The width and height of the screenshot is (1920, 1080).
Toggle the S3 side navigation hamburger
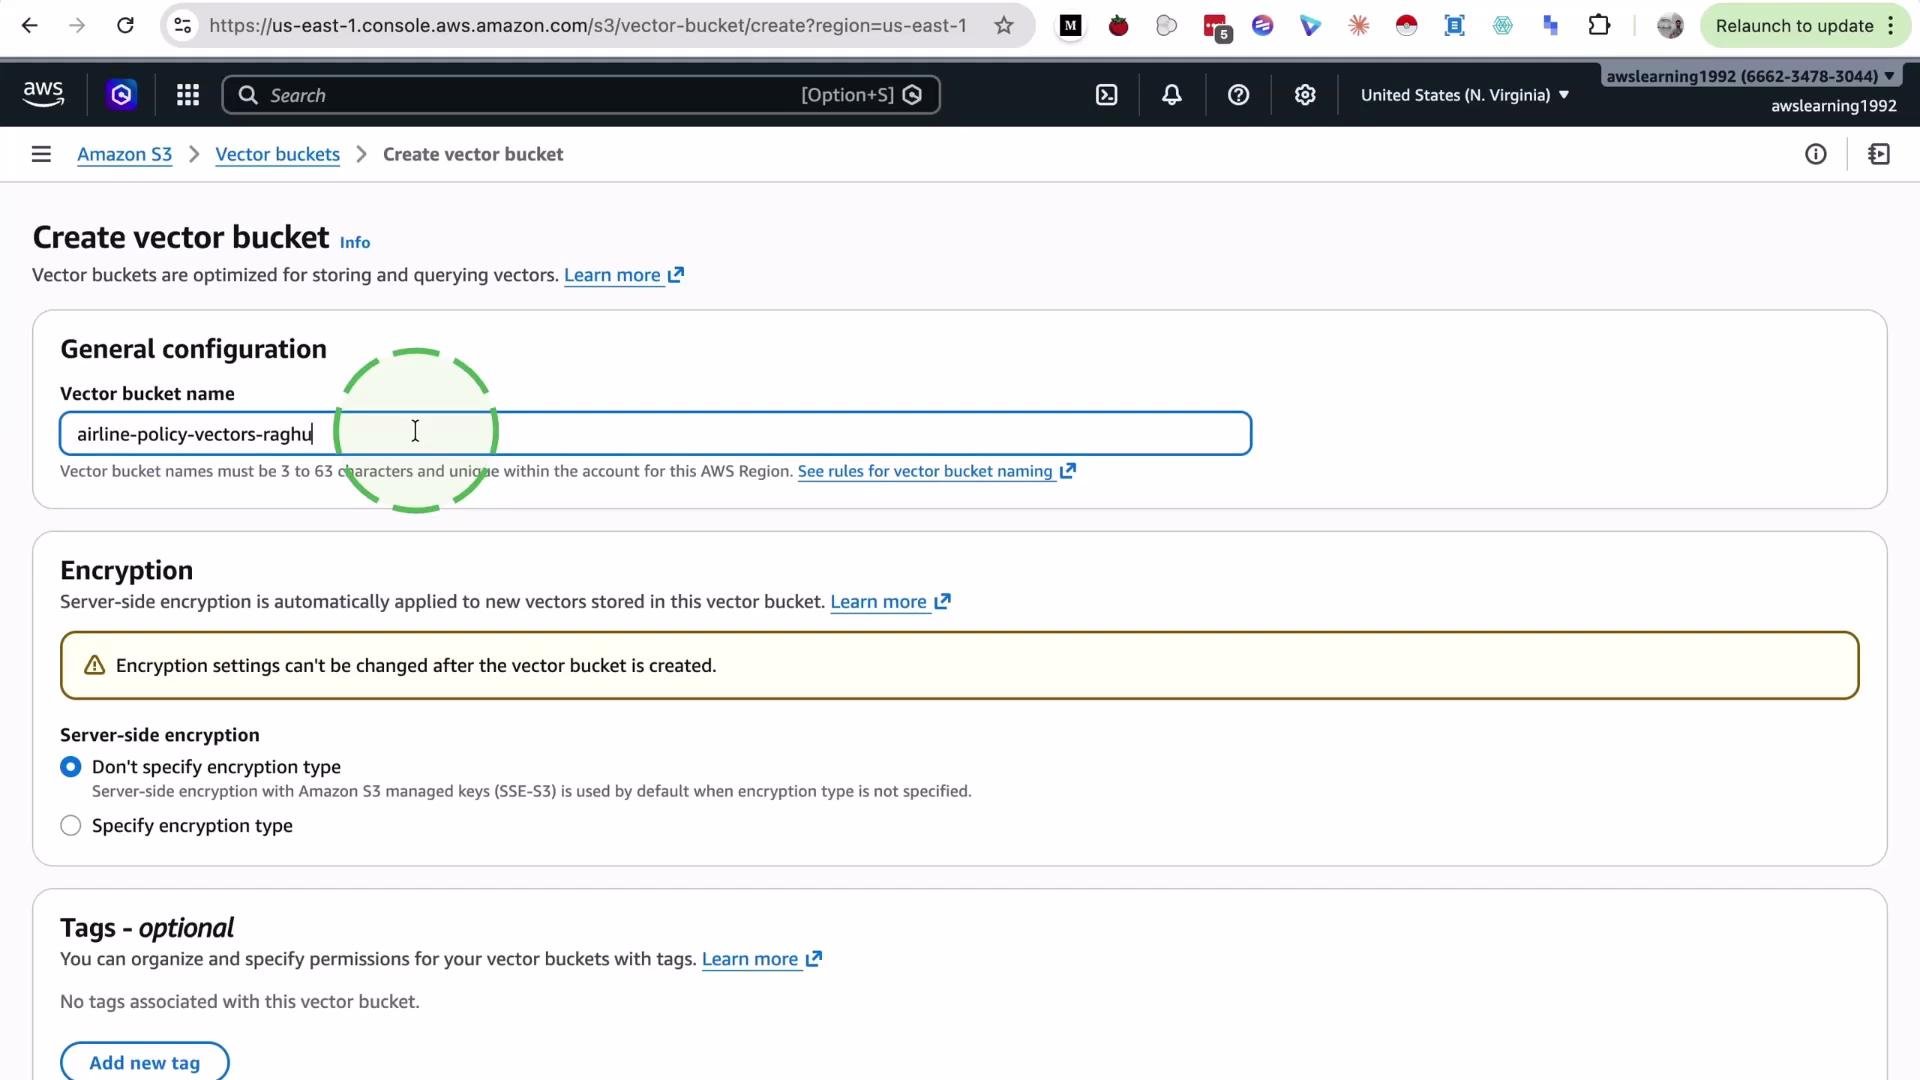41,154
